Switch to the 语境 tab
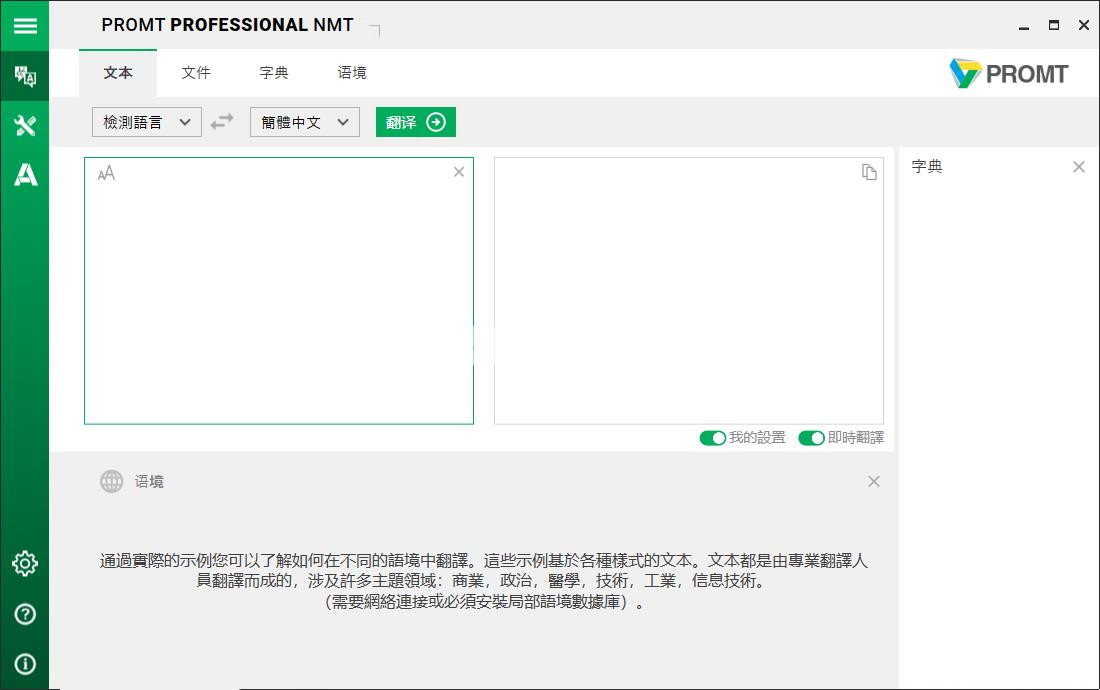The width and height of the screenshot is (1100, 690). [352, 73]
